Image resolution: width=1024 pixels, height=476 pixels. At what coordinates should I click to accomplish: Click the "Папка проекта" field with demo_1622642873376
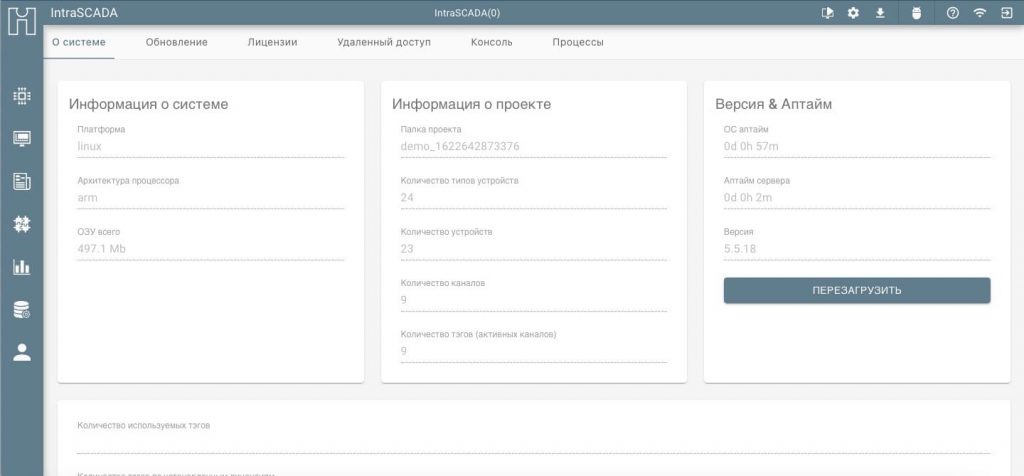(534, 140)
